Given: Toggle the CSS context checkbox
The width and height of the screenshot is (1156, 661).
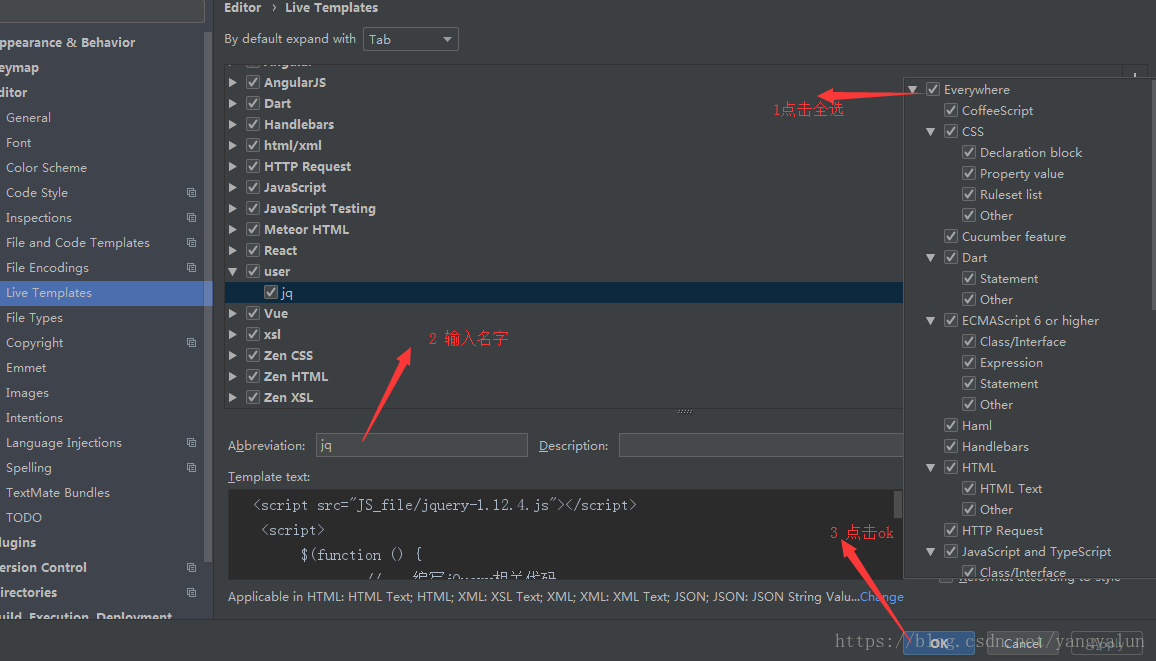Looking at the screenshot, I should (951, 131).
